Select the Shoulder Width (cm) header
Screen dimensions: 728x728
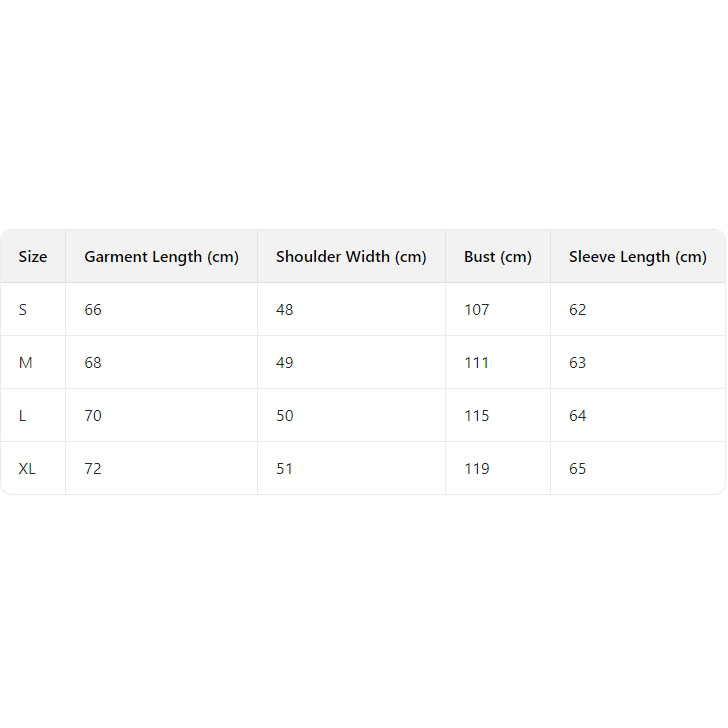coord(351,257)
